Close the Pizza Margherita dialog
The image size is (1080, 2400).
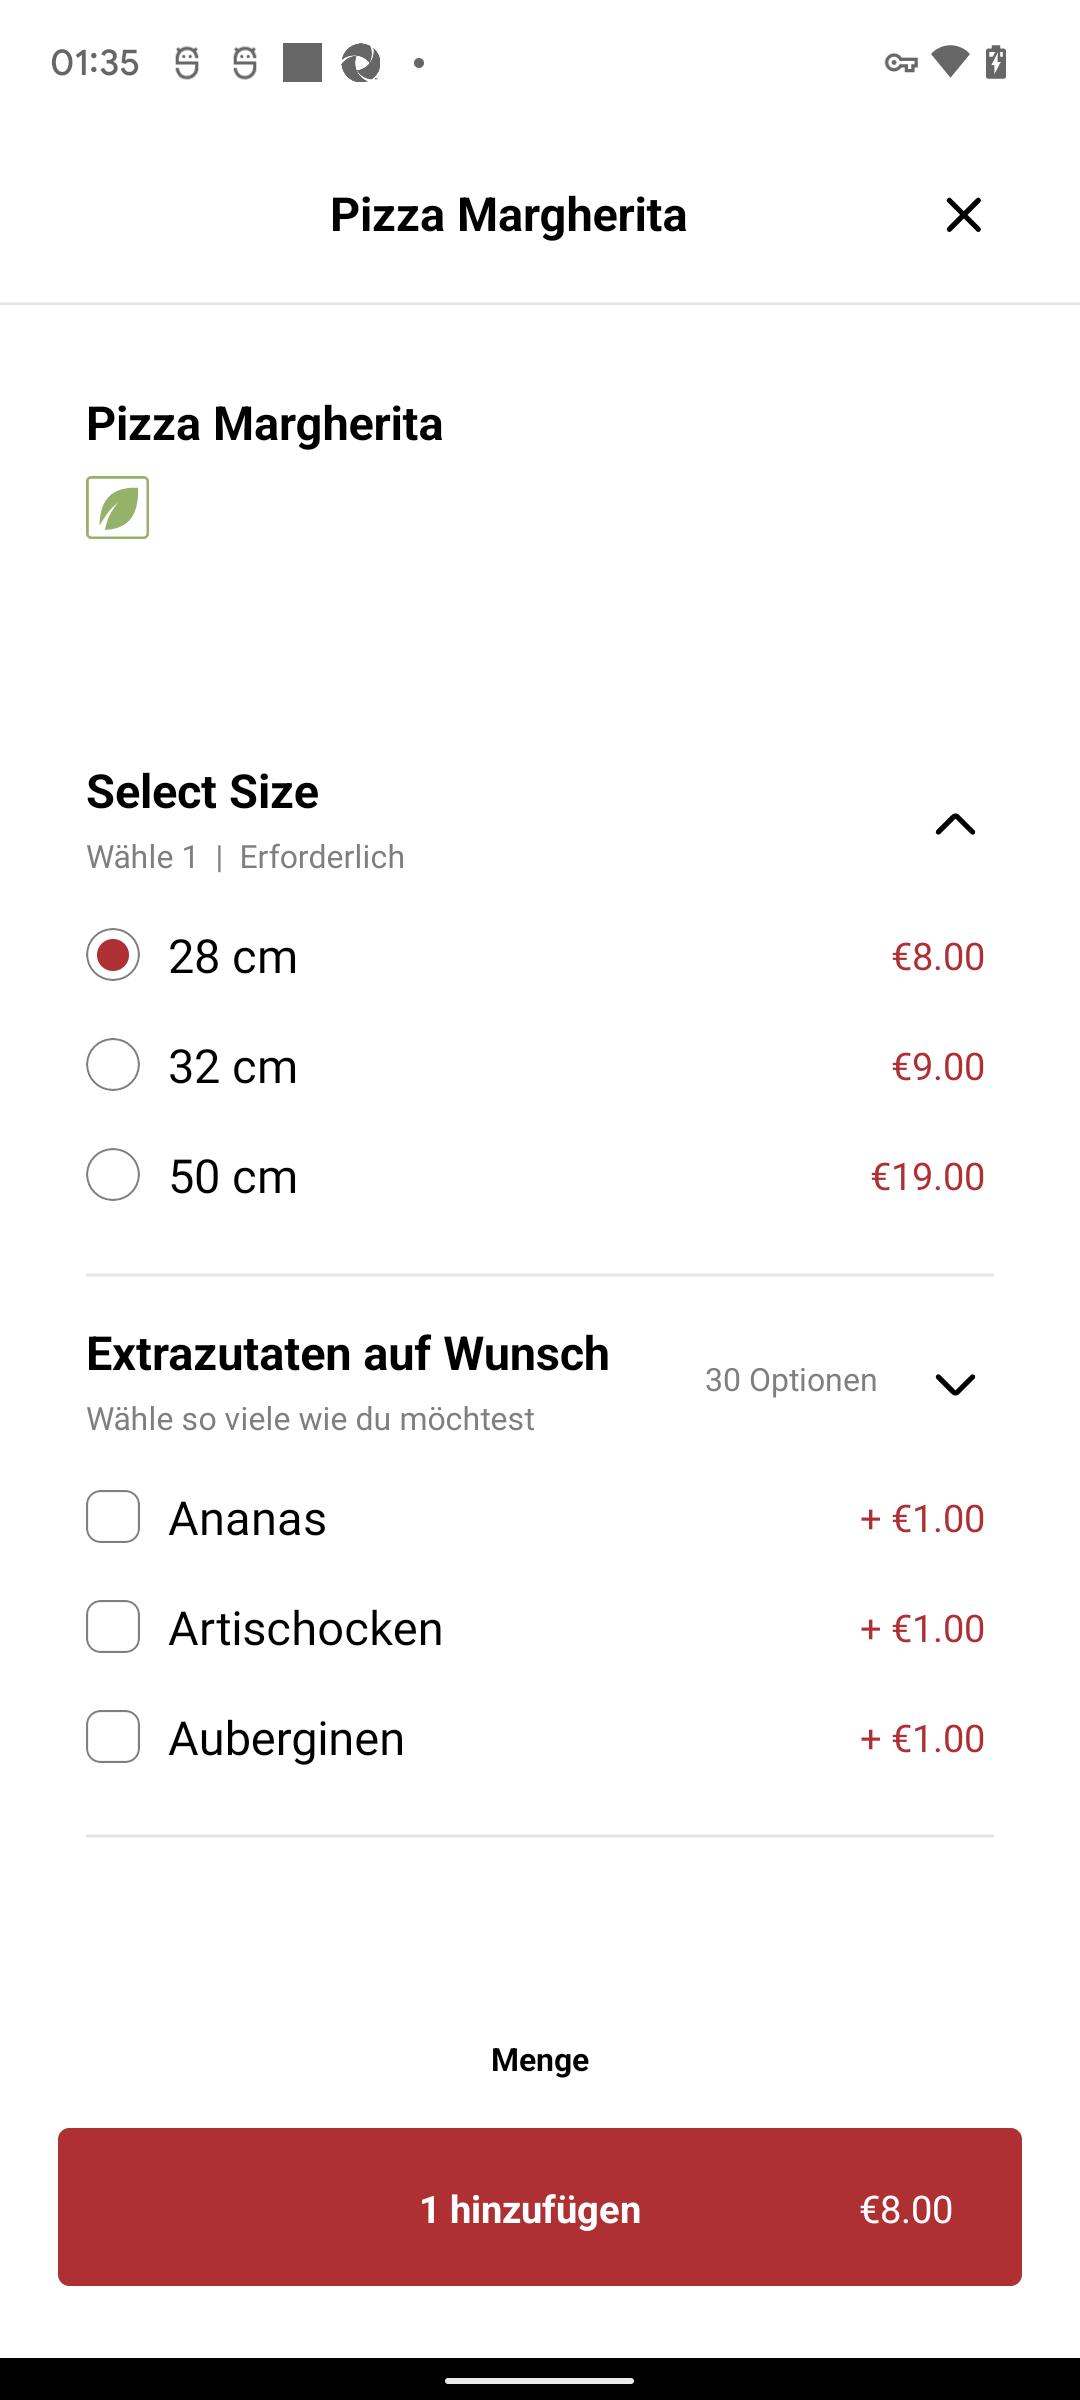coord(963,215)
